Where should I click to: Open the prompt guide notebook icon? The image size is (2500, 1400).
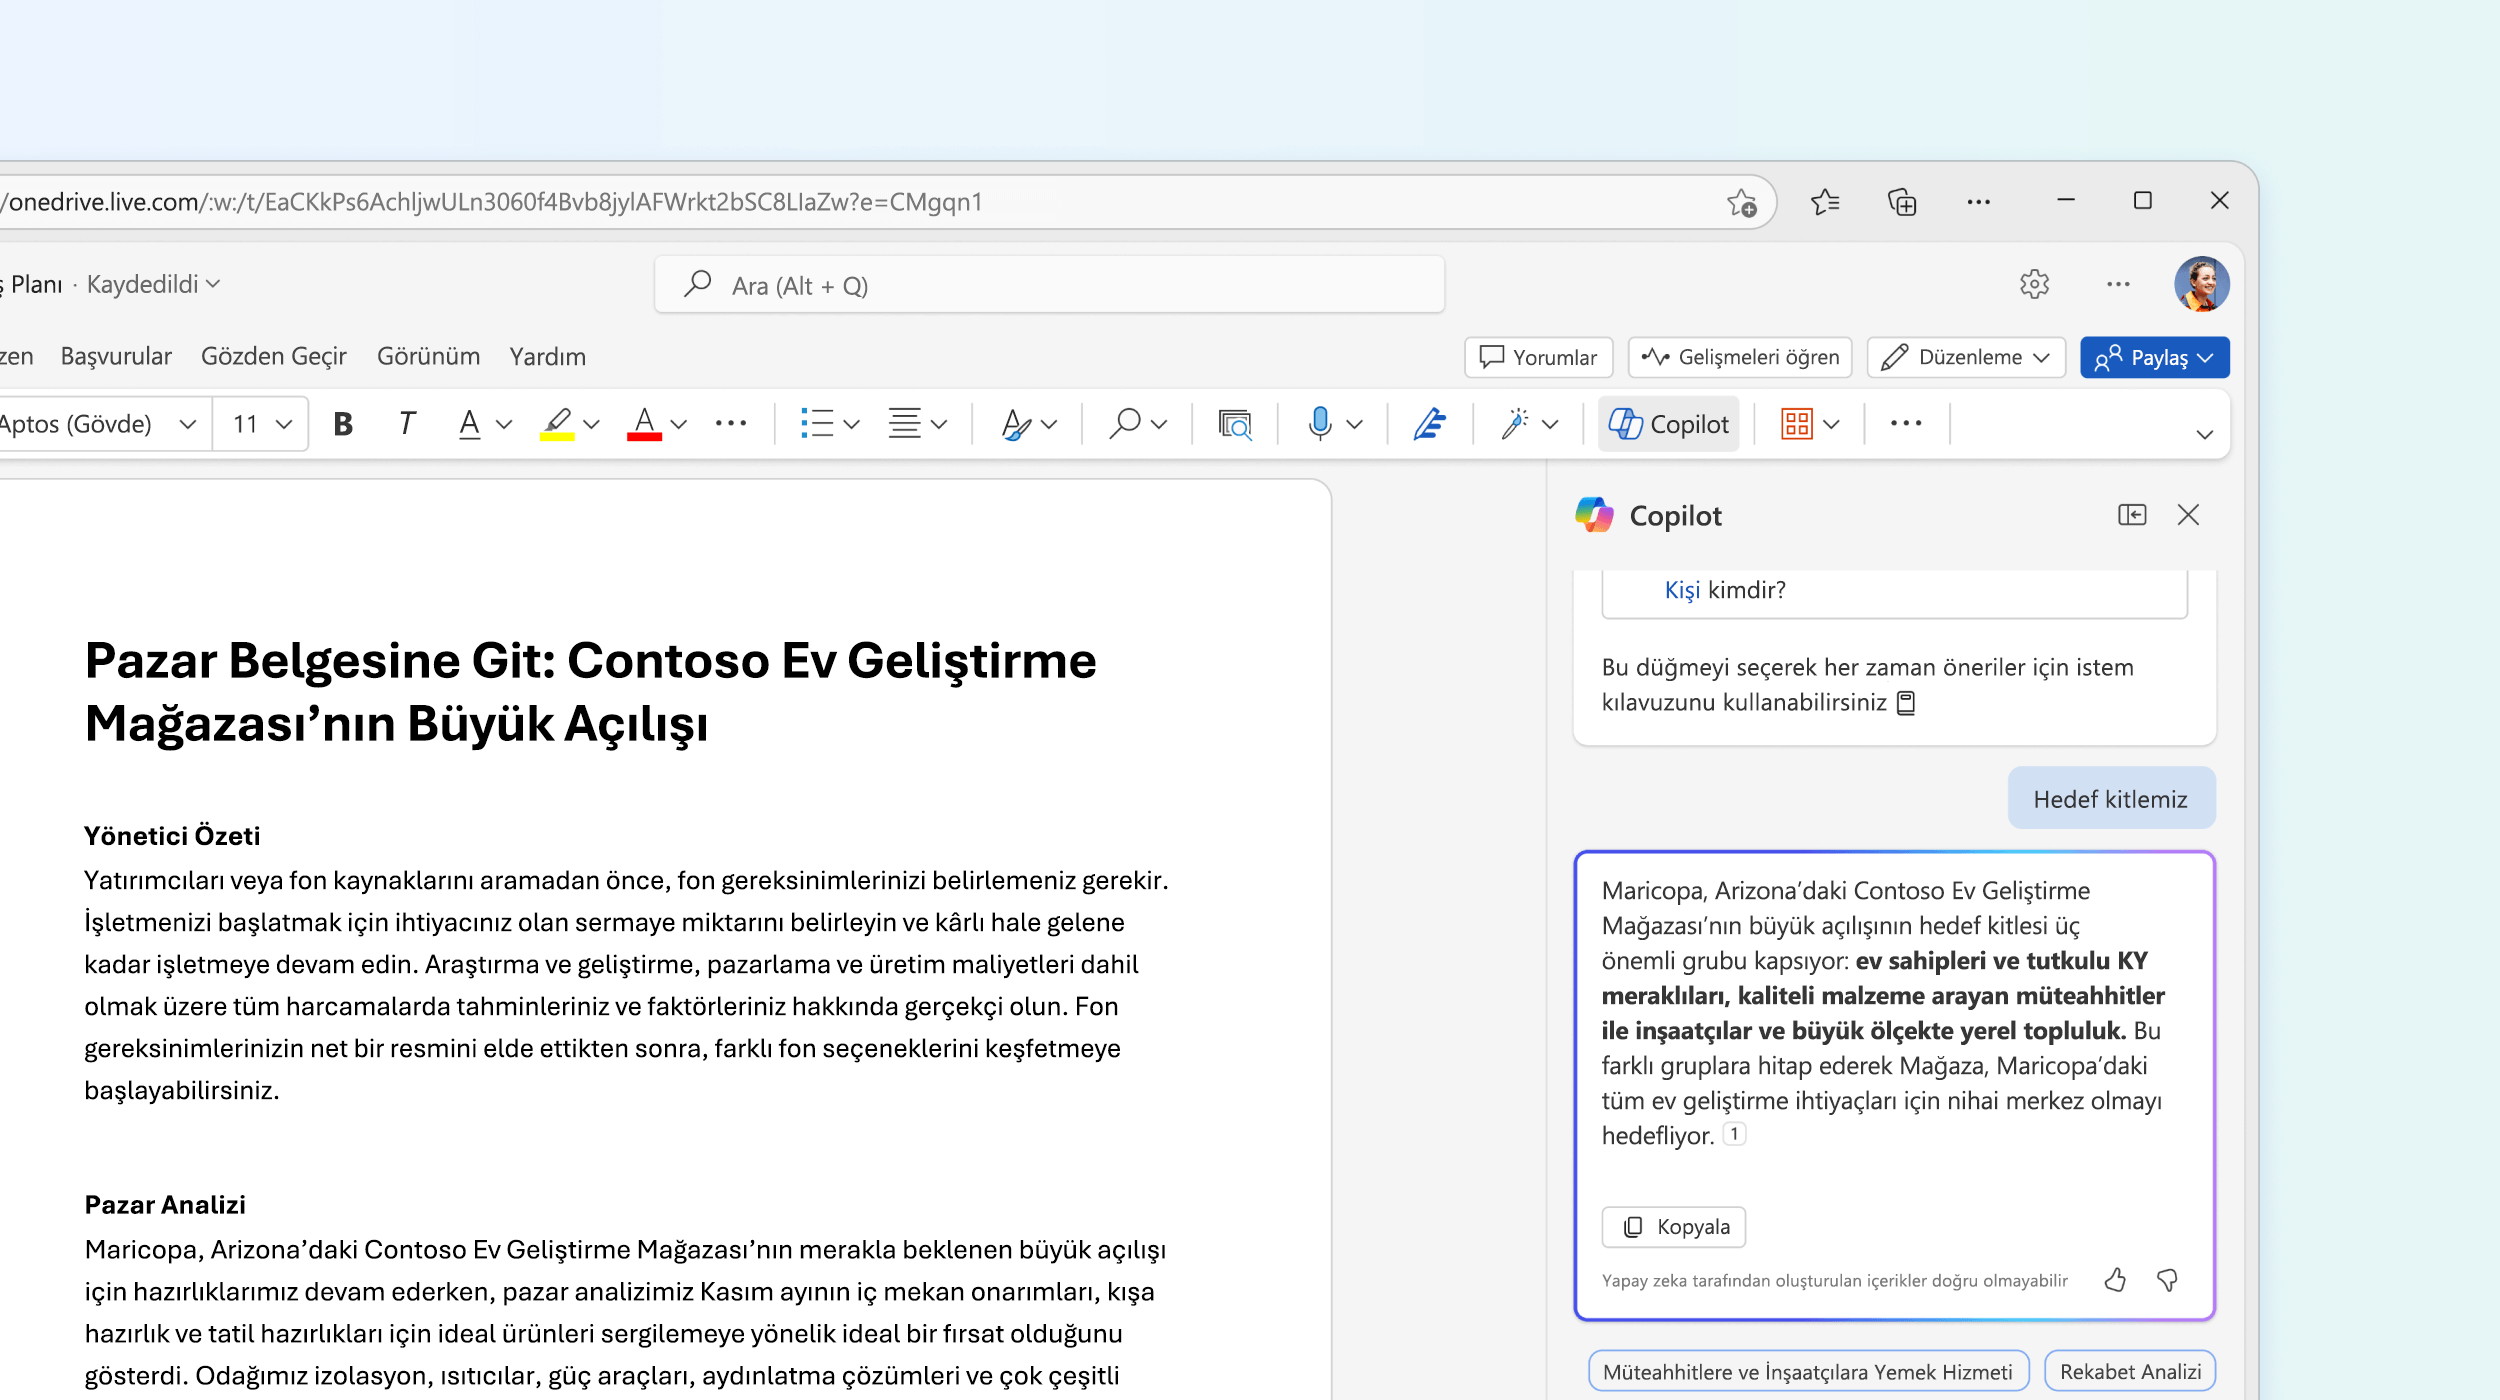[x=1906, y=703]
